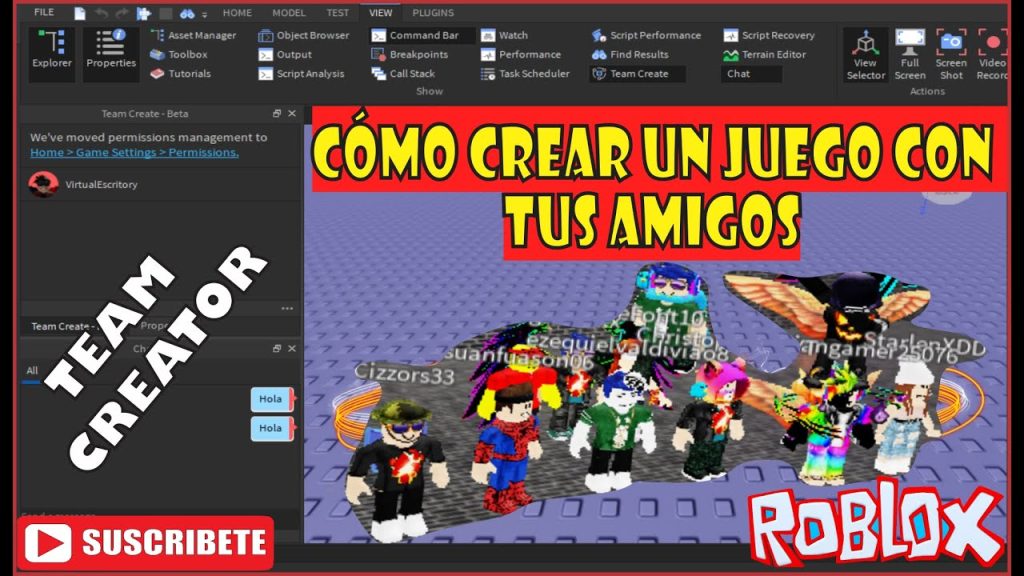Select the All filter in Chat
Image resolution: width=1024 pixels, height=576 pixels.
pyautogui.click(x=31, y=369)
